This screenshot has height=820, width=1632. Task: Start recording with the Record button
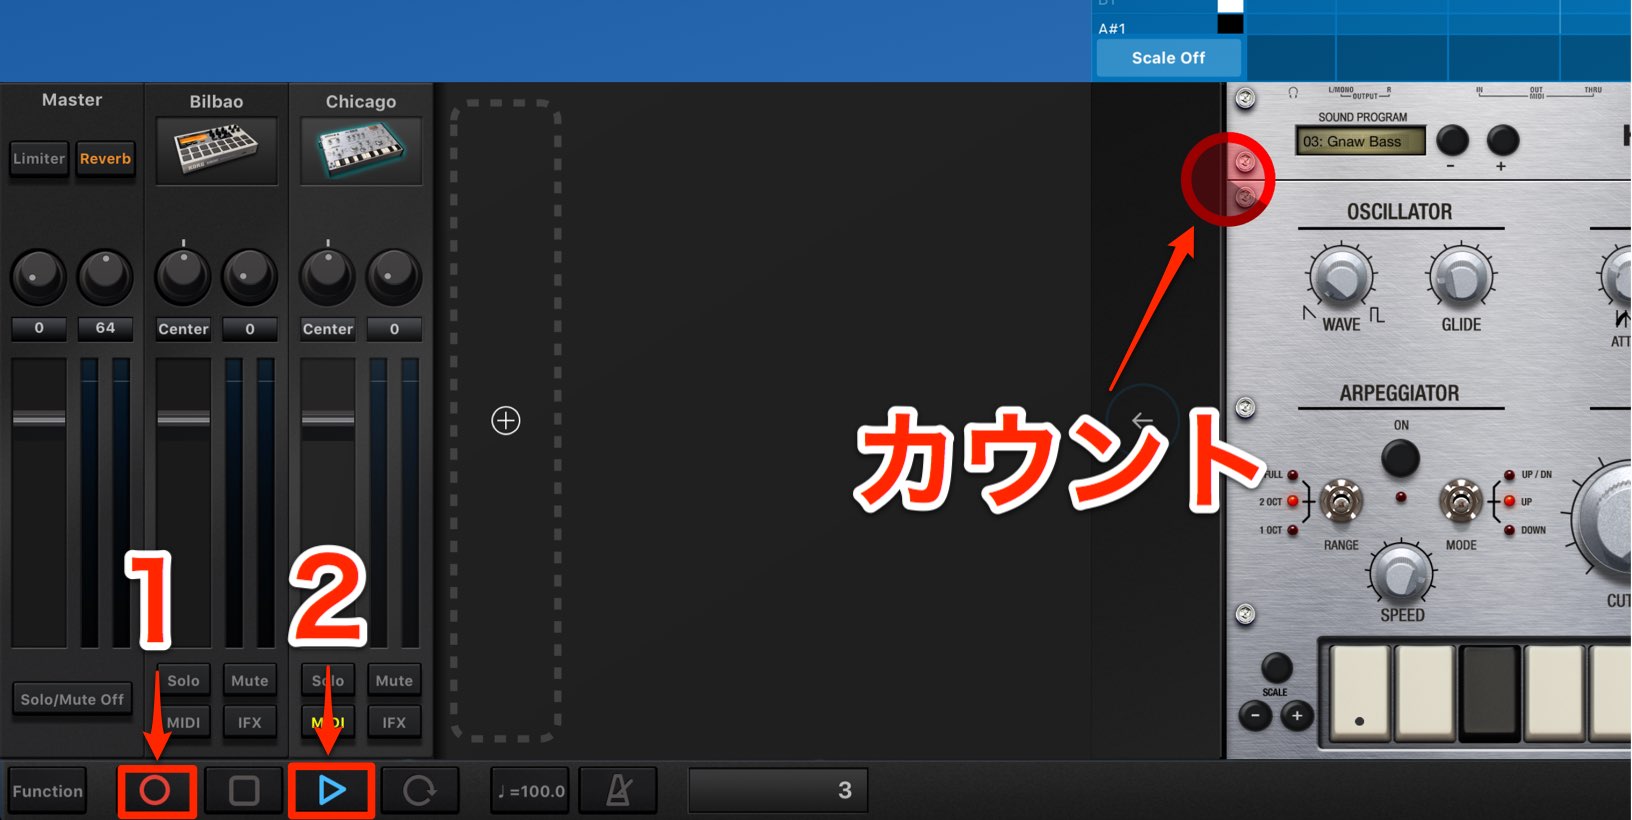(155, 791)
